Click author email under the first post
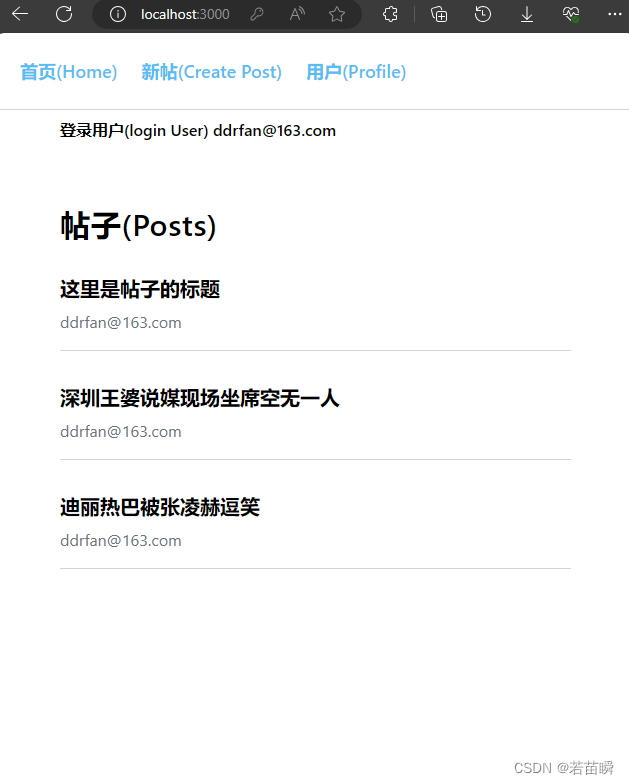629x784 pixels. (120, 323)
